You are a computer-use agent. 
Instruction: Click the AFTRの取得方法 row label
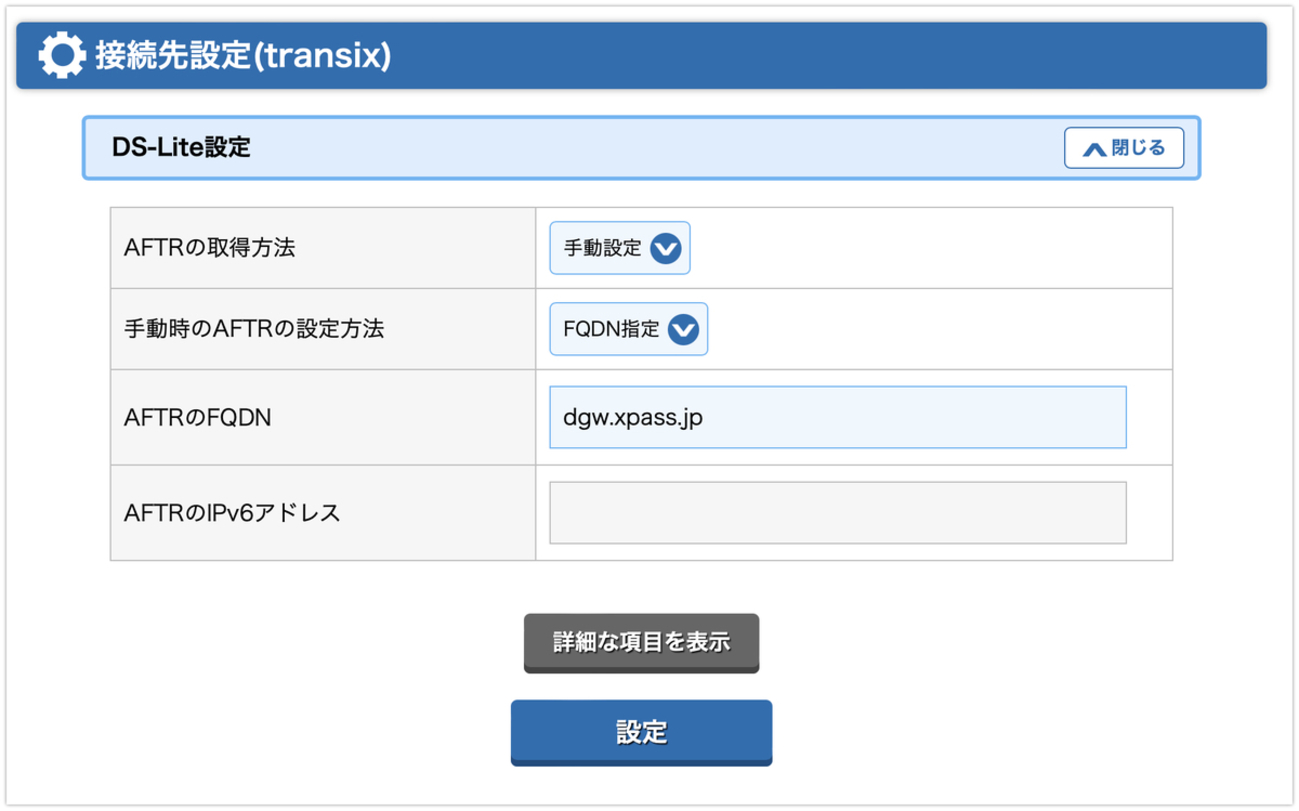click(x=210, y=248)
